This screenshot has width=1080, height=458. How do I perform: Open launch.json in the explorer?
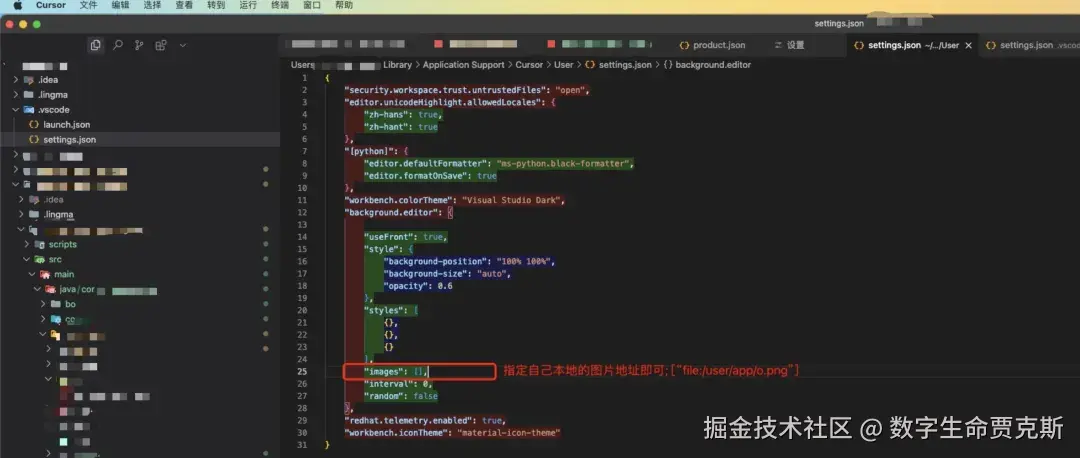(66, 125)
